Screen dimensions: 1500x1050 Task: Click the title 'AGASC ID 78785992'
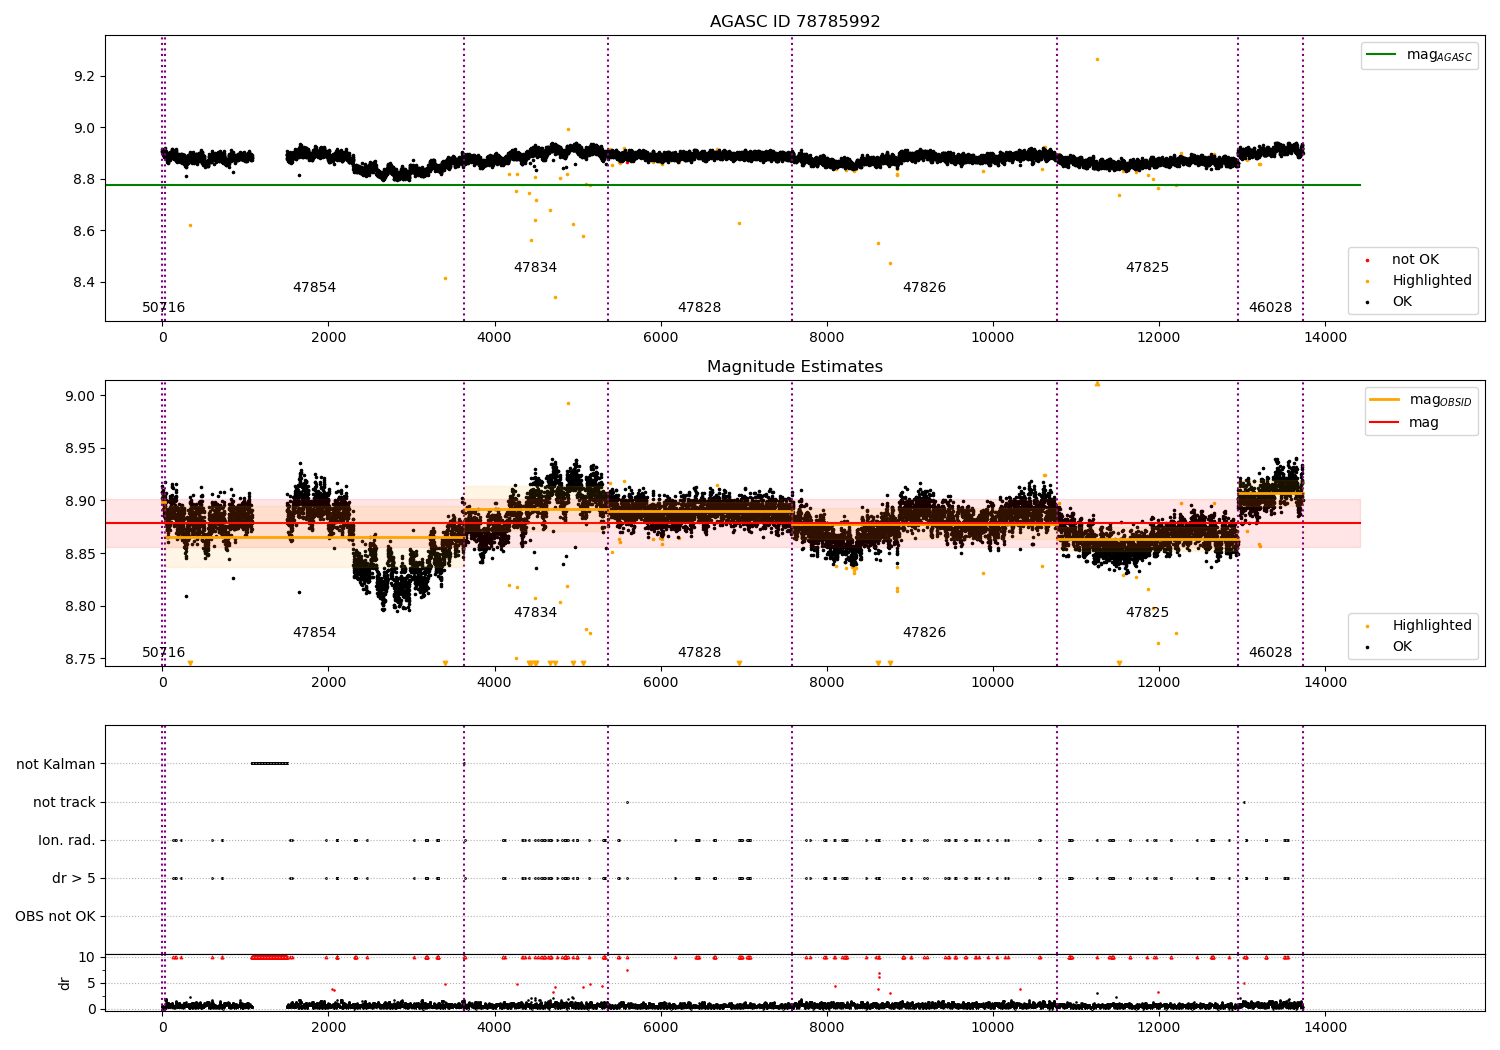click(795, 22)
